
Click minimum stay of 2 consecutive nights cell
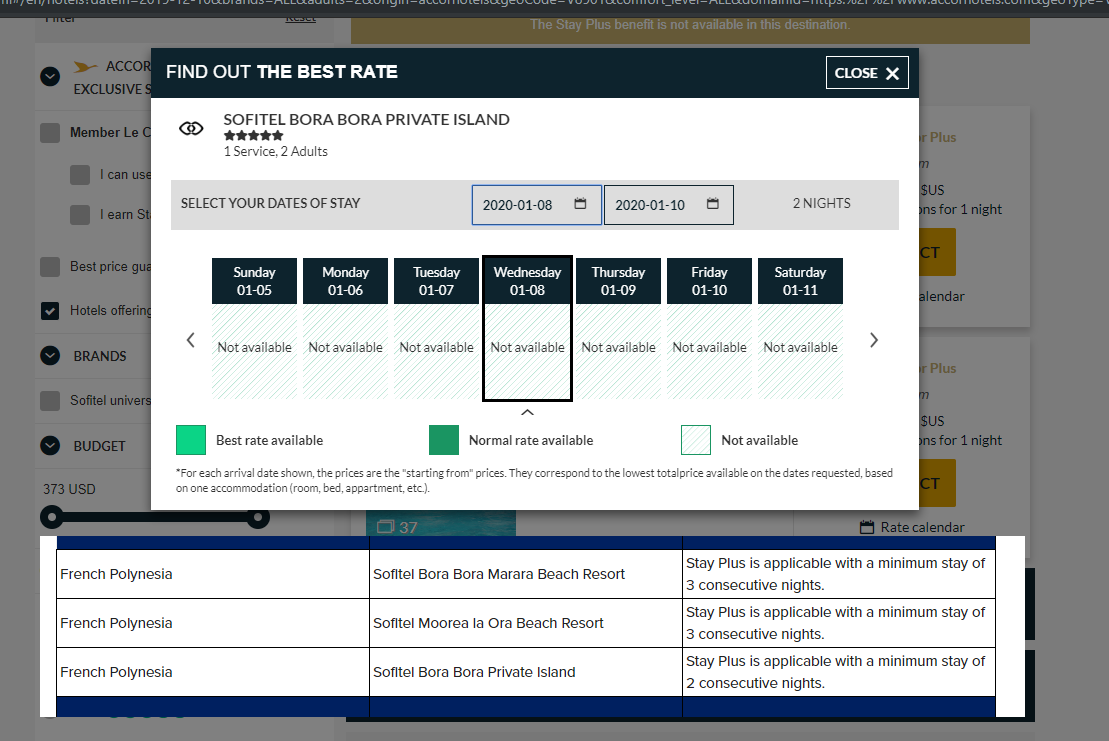(839, 672)
